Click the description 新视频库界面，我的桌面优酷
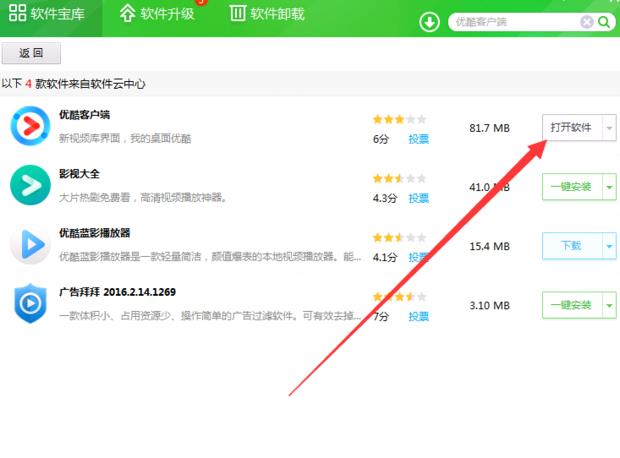The height and width of the screenshot is (458, 620). click(x=125, y=138)
